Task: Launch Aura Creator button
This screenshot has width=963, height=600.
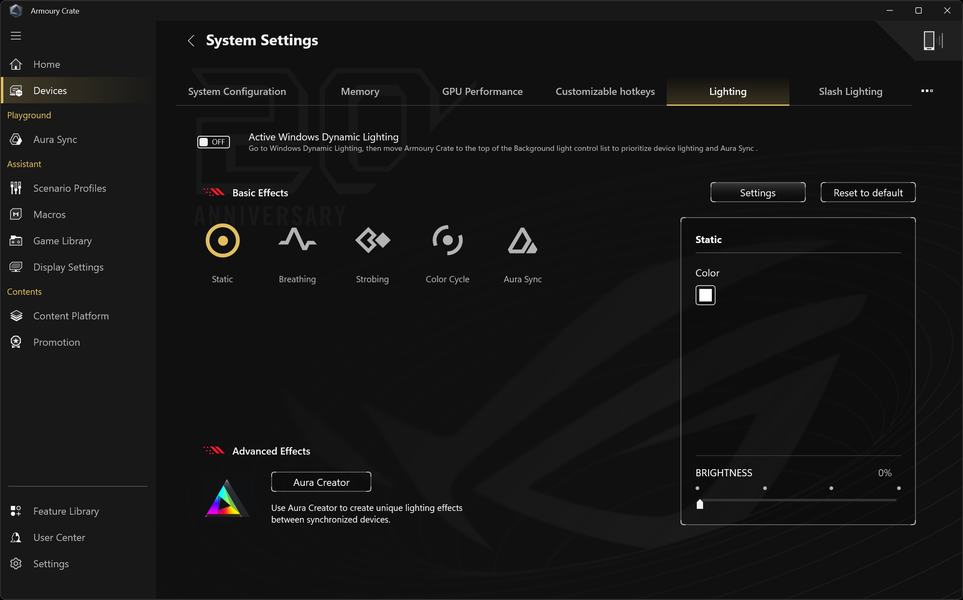Action: 321,482
